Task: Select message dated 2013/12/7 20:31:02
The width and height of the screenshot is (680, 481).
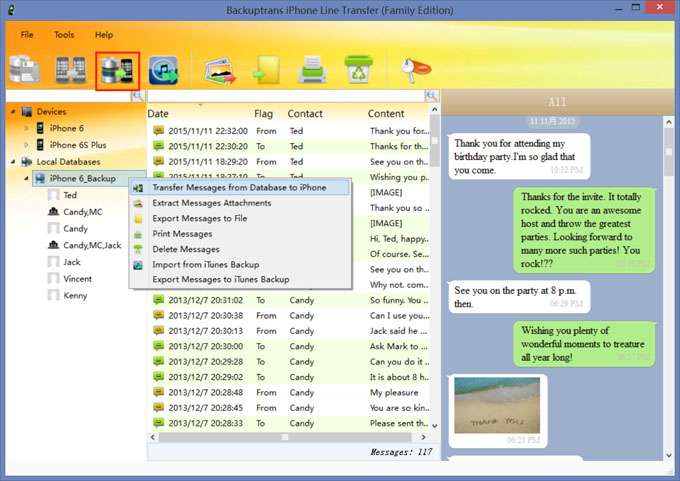Action: [290, 300]
